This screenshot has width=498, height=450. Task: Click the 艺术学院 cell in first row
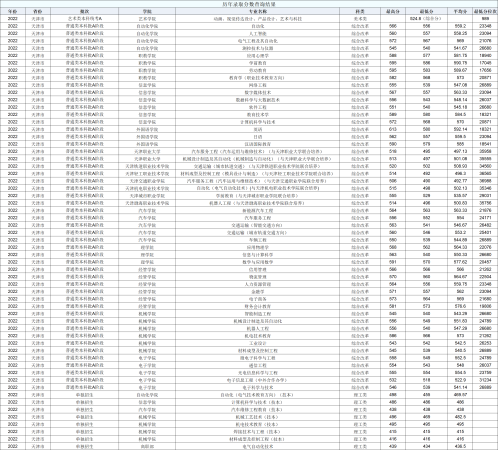point(147,19)
